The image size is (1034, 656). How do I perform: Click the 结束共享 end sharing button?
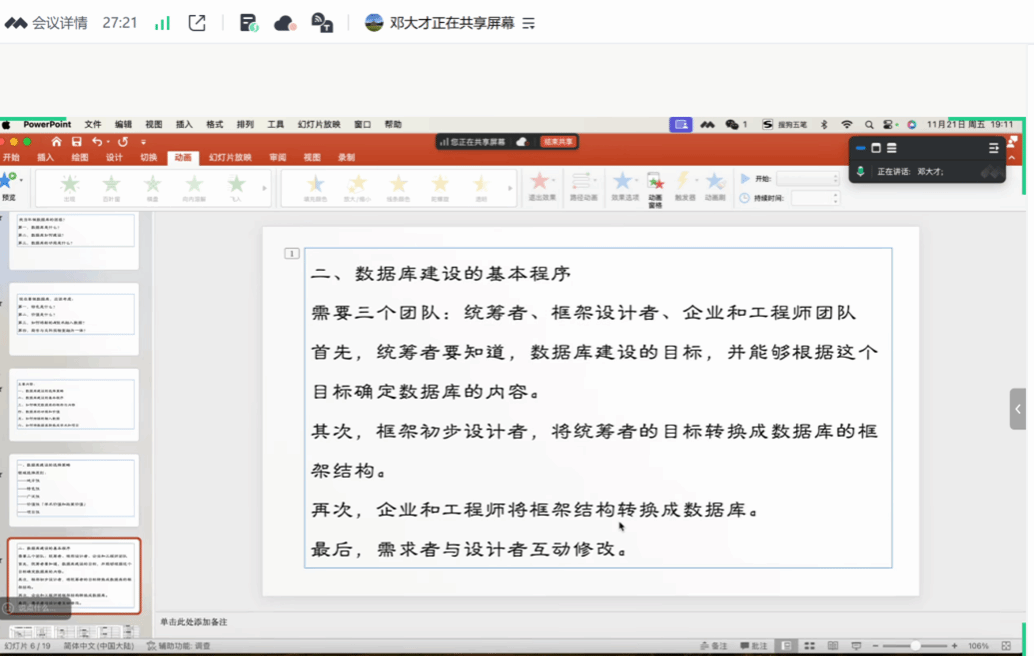click(557, 142)
